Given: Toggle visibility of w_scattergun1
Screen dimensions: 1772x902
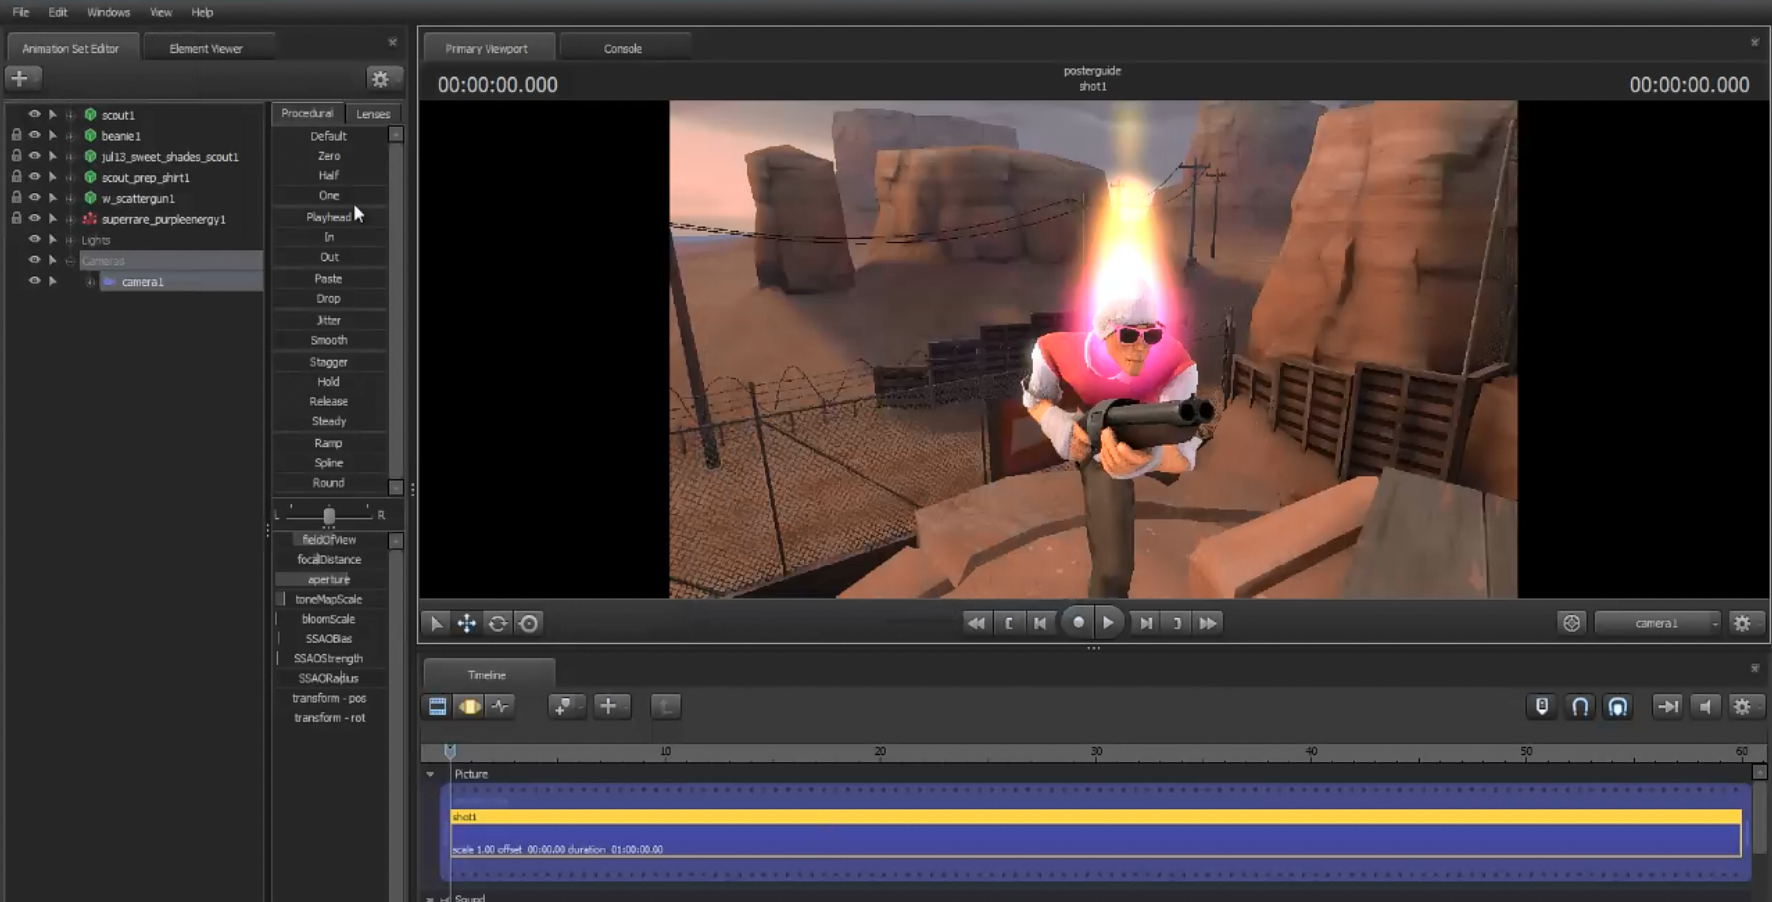Looking at the screenshot, I should 34,198.
